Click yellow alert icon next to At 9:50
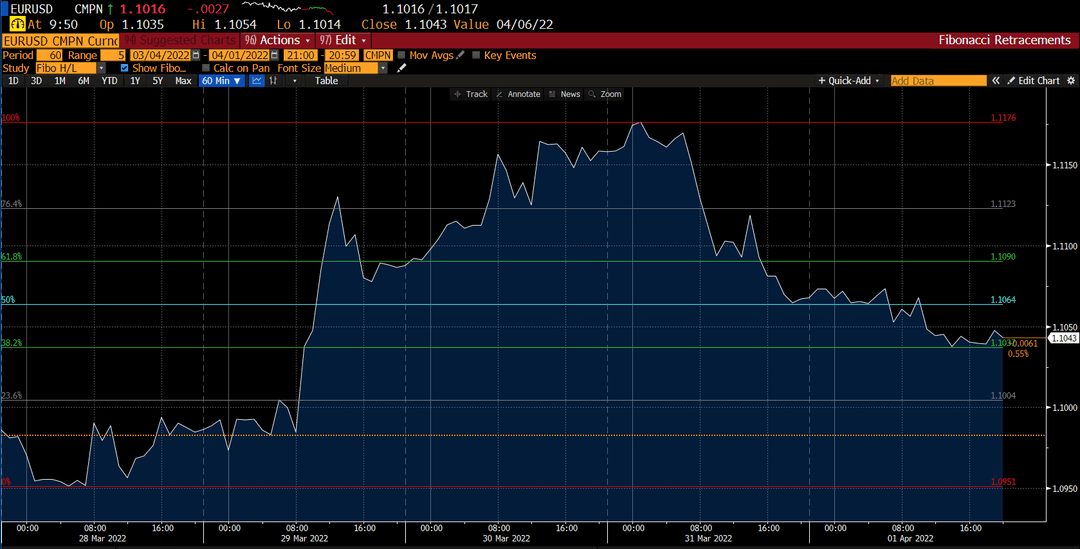1080x549 pixels. [x=17, y=24]
